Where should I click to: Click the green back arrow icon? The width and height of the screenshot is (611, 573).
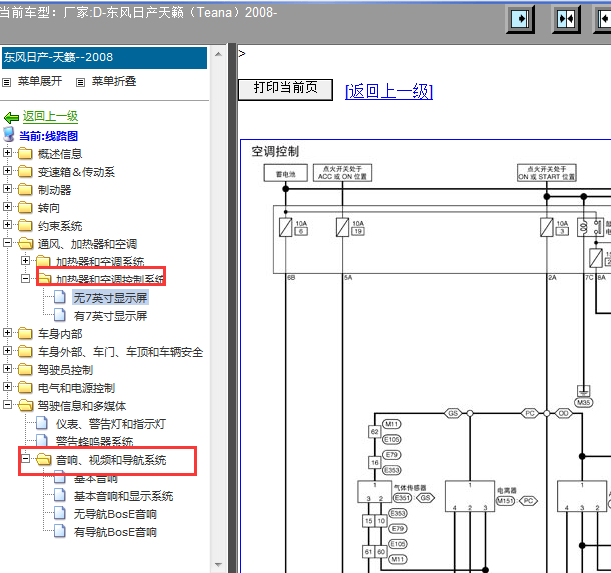pyautogui.click(x=11, y=117)
